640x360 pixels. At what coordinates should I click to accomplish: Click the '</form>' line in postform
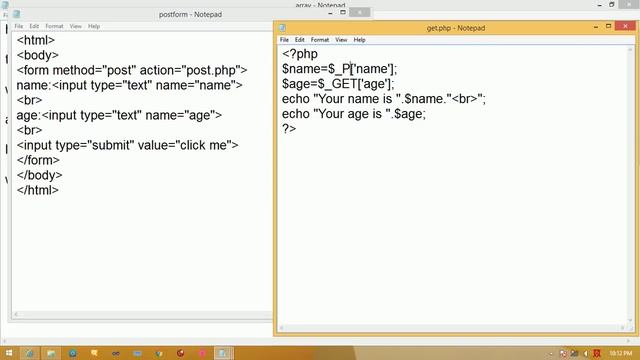(x=38, y=160)
